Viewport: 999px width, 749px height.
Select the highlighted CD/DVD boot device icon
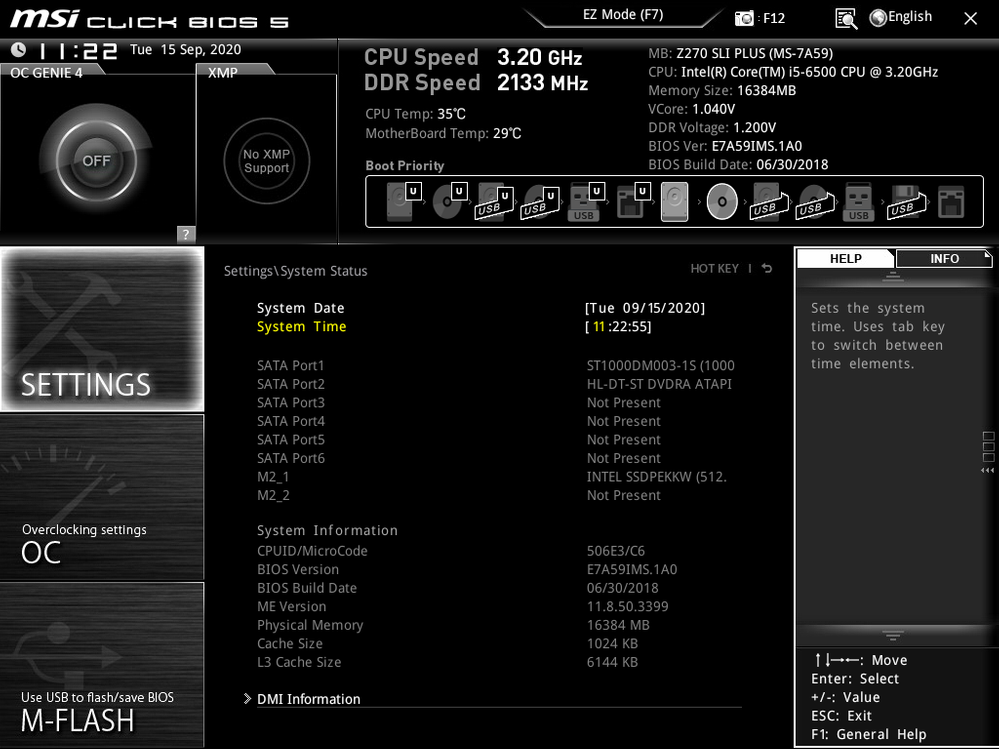[721, 203]
